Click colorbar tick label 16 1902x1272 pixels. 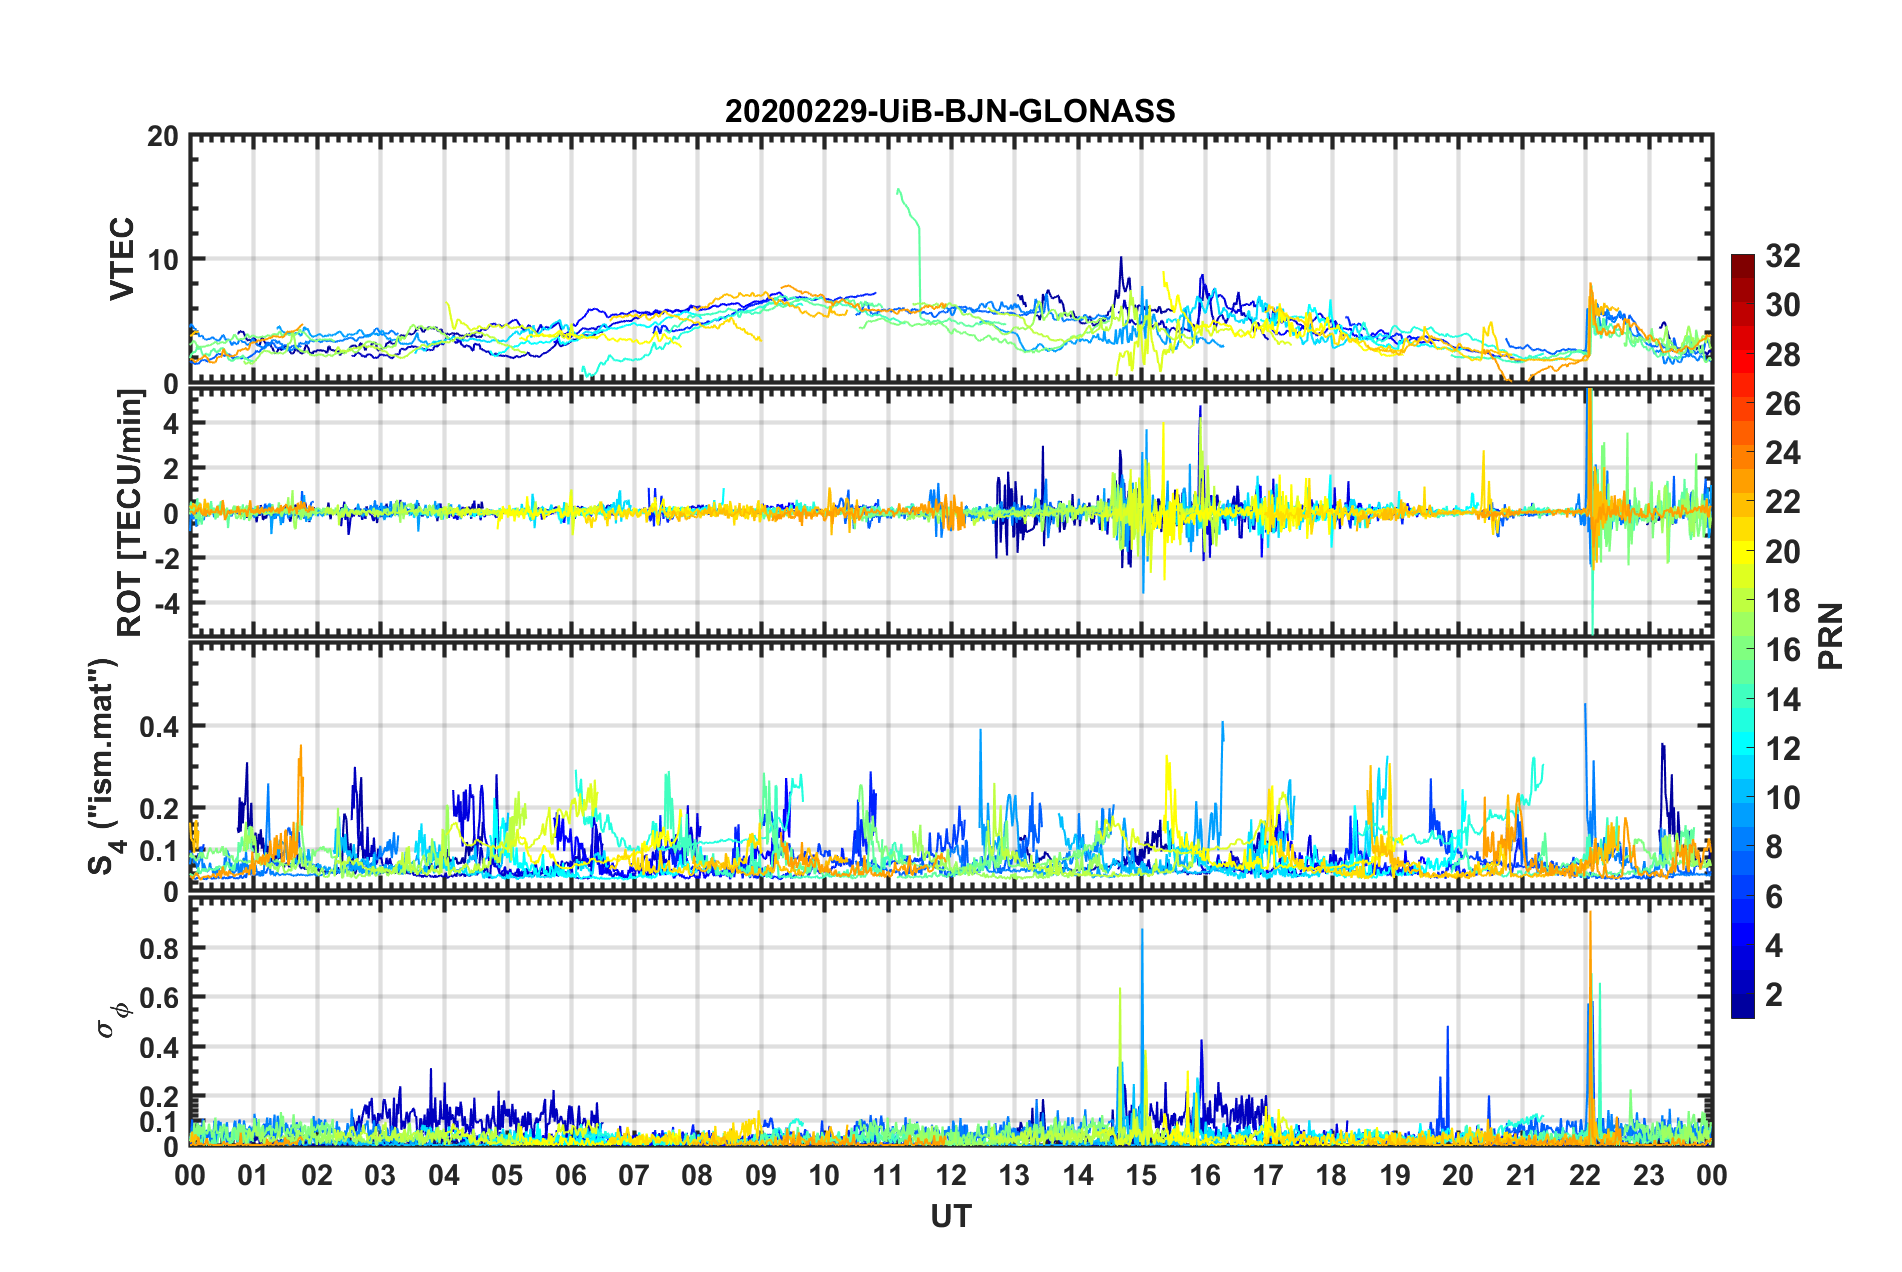tap(1782, 650)
